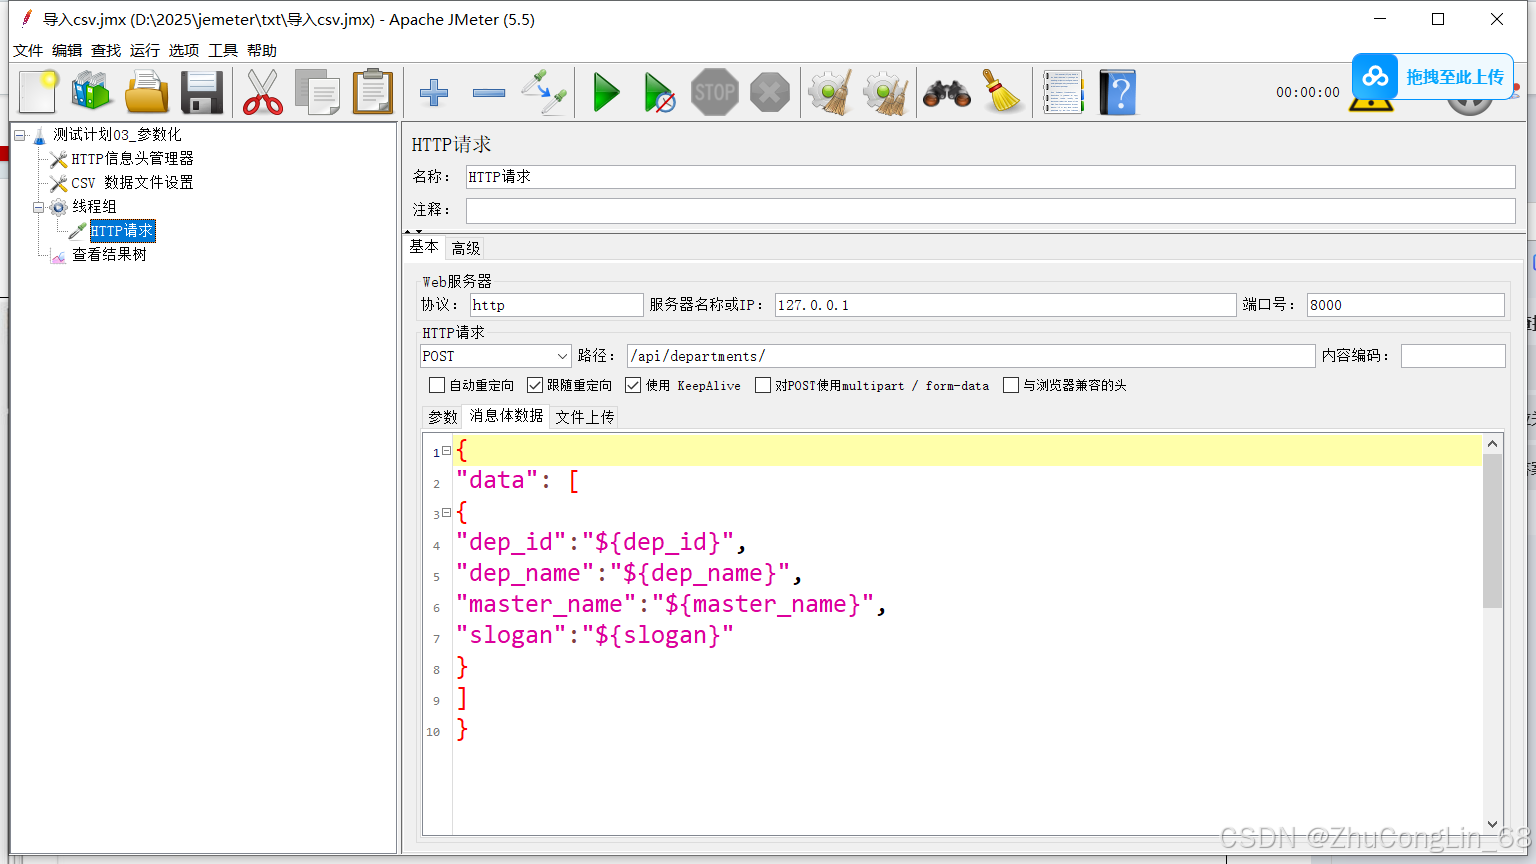The image size is (1536, 864).
Task: Click the Copy icon in toolbar
Action: point(318,92)
